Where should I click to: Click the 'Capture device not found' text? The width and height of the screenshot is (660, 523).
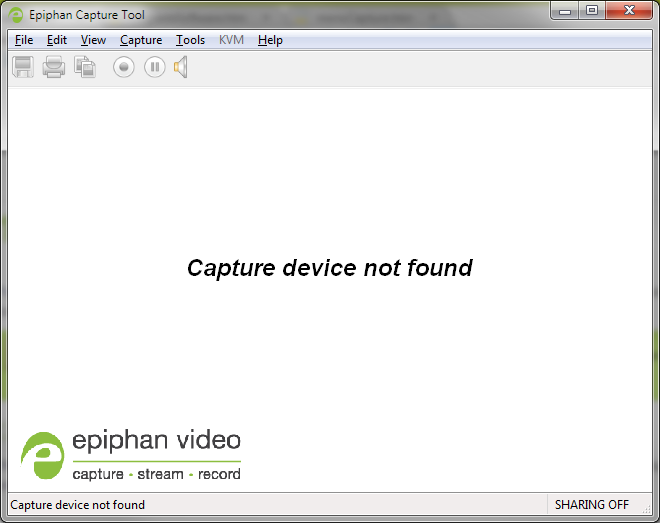(329, 268)
